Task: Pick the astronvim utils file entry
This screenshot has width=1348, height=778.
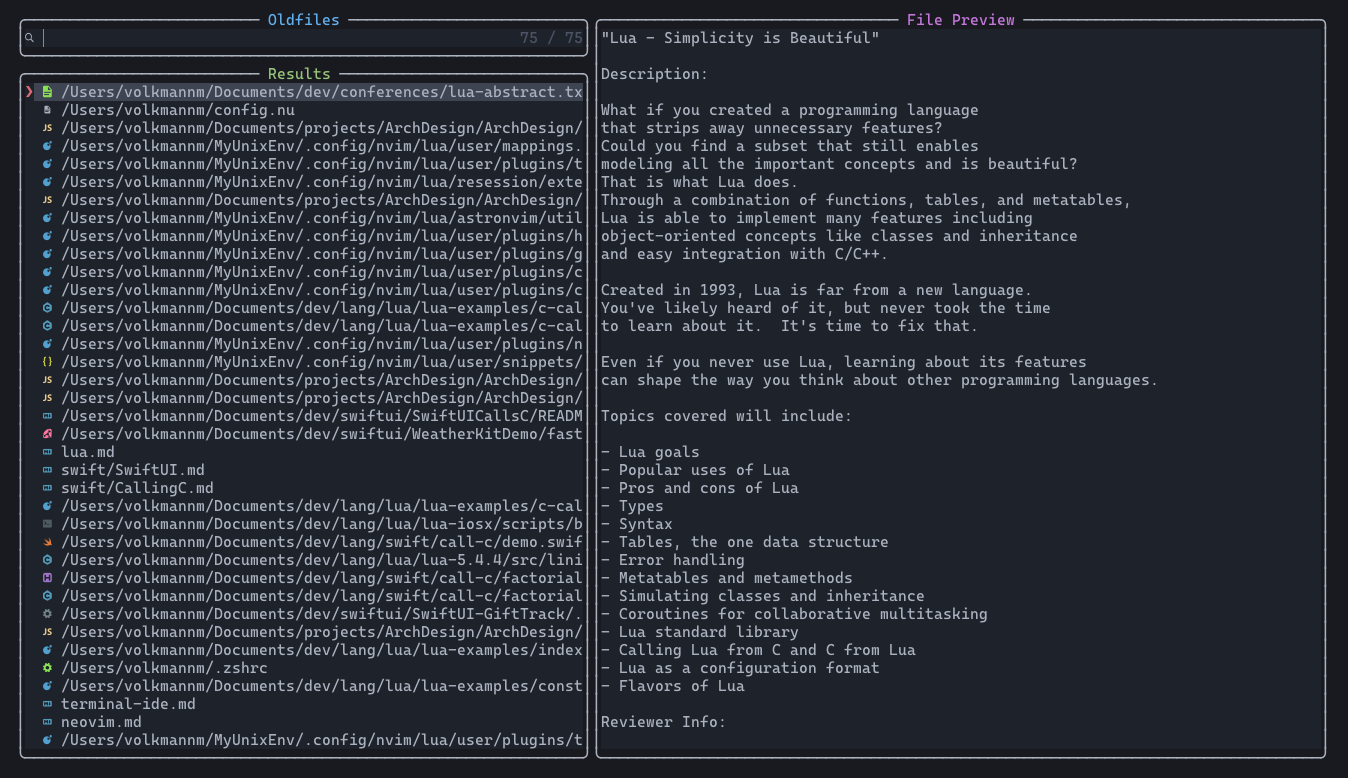Action: [x=320, y=218]
